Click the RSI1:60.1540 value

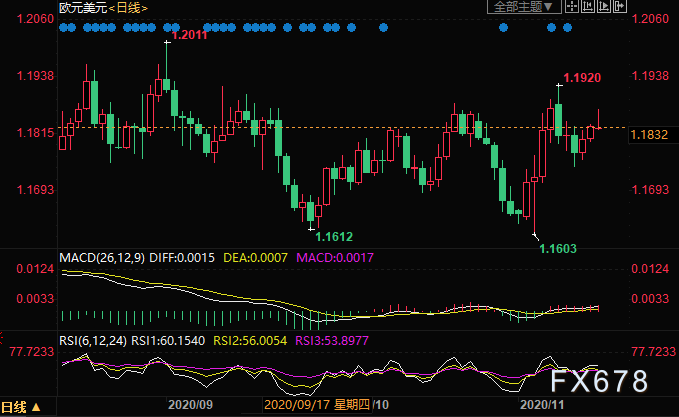click(x=168, y=341)
